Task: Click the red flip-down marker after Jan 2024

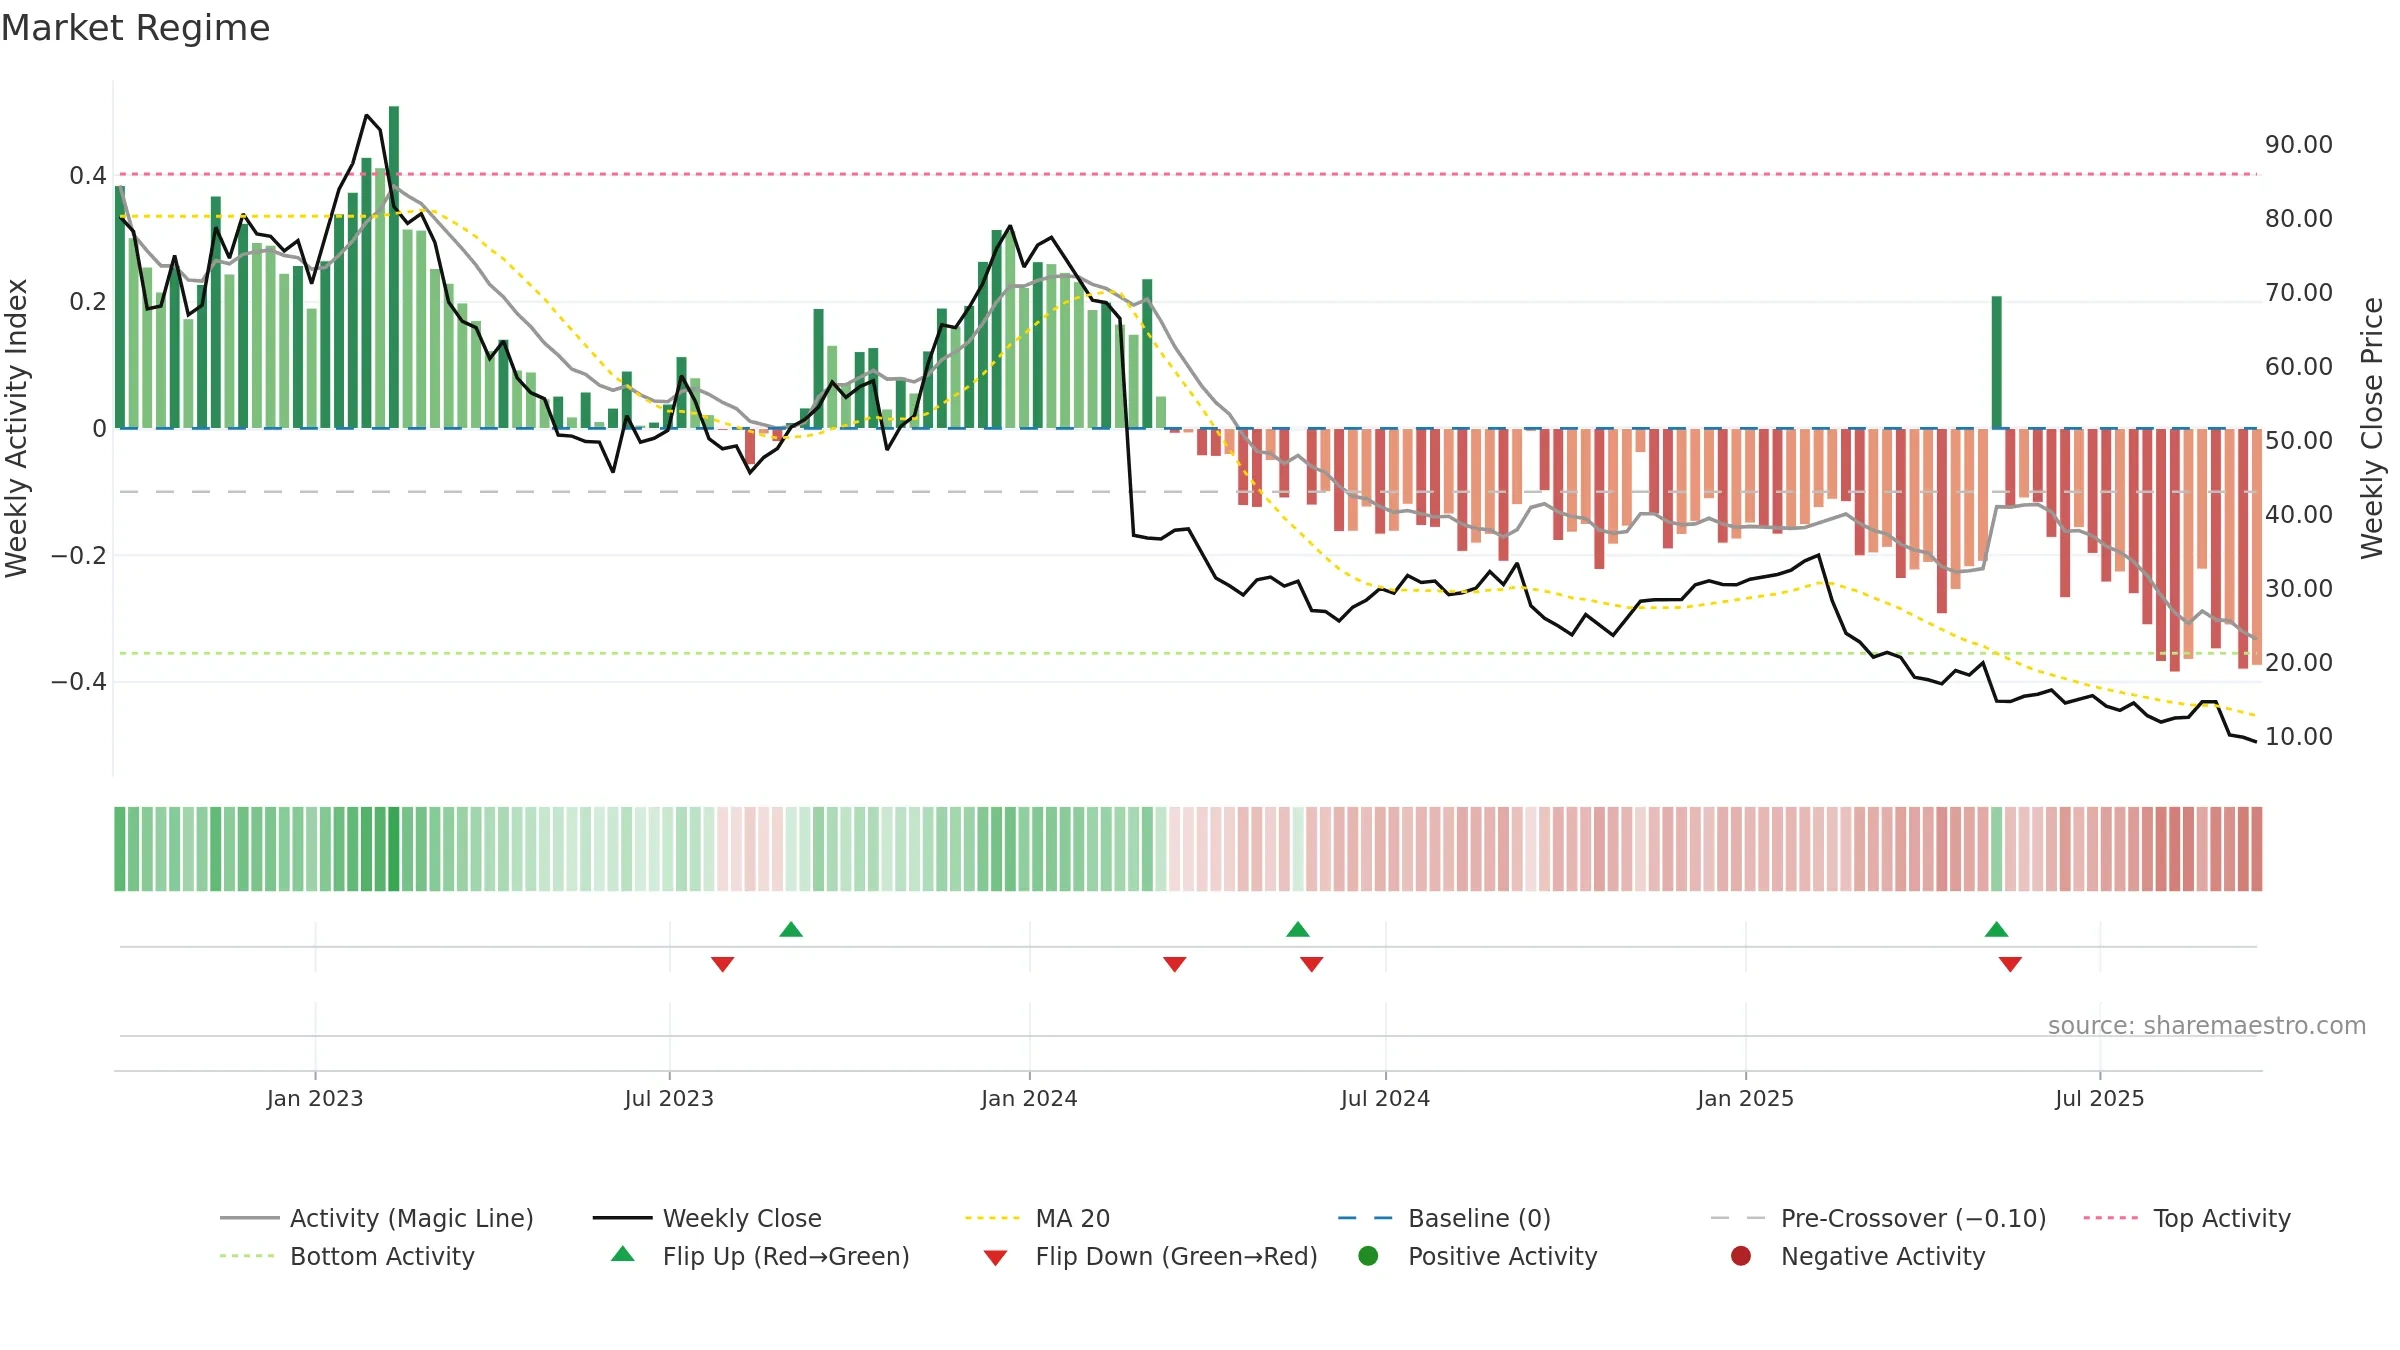Action: (x=1175, y=964)
